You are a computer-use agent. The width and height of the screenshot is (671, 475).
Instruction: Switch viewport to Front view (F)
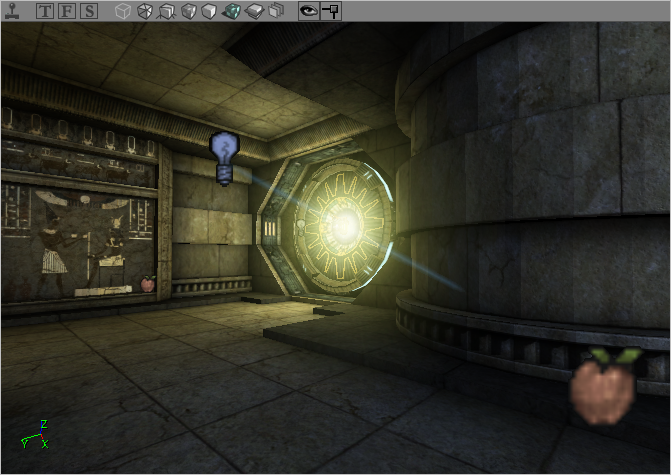tap(68, 12)
